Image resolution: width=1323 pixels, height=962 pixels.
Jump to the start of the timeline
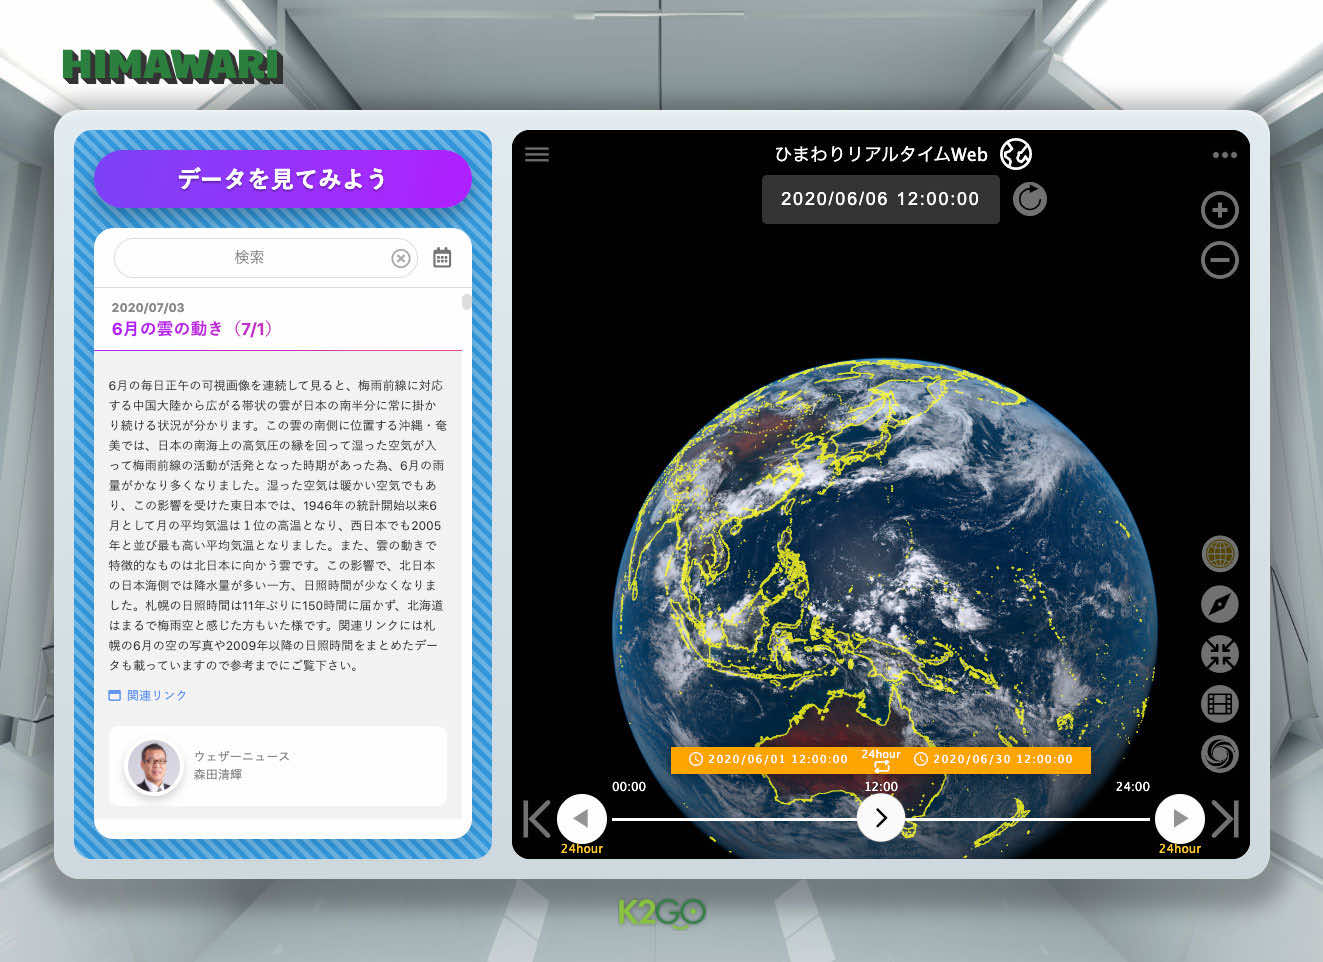[536, 819]
